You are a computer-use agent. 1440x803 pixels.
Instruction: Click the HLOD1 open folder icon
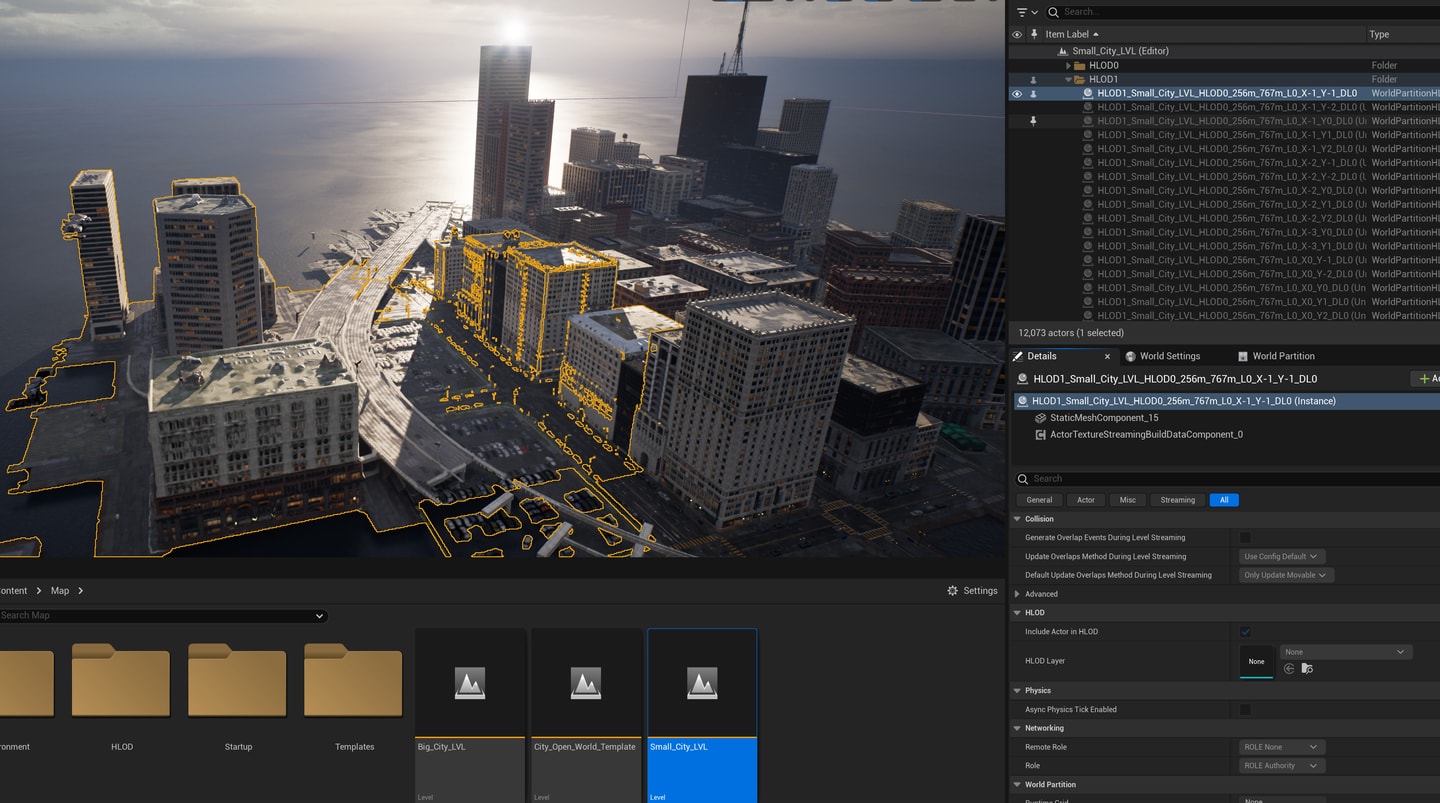tap(1079, 79)
